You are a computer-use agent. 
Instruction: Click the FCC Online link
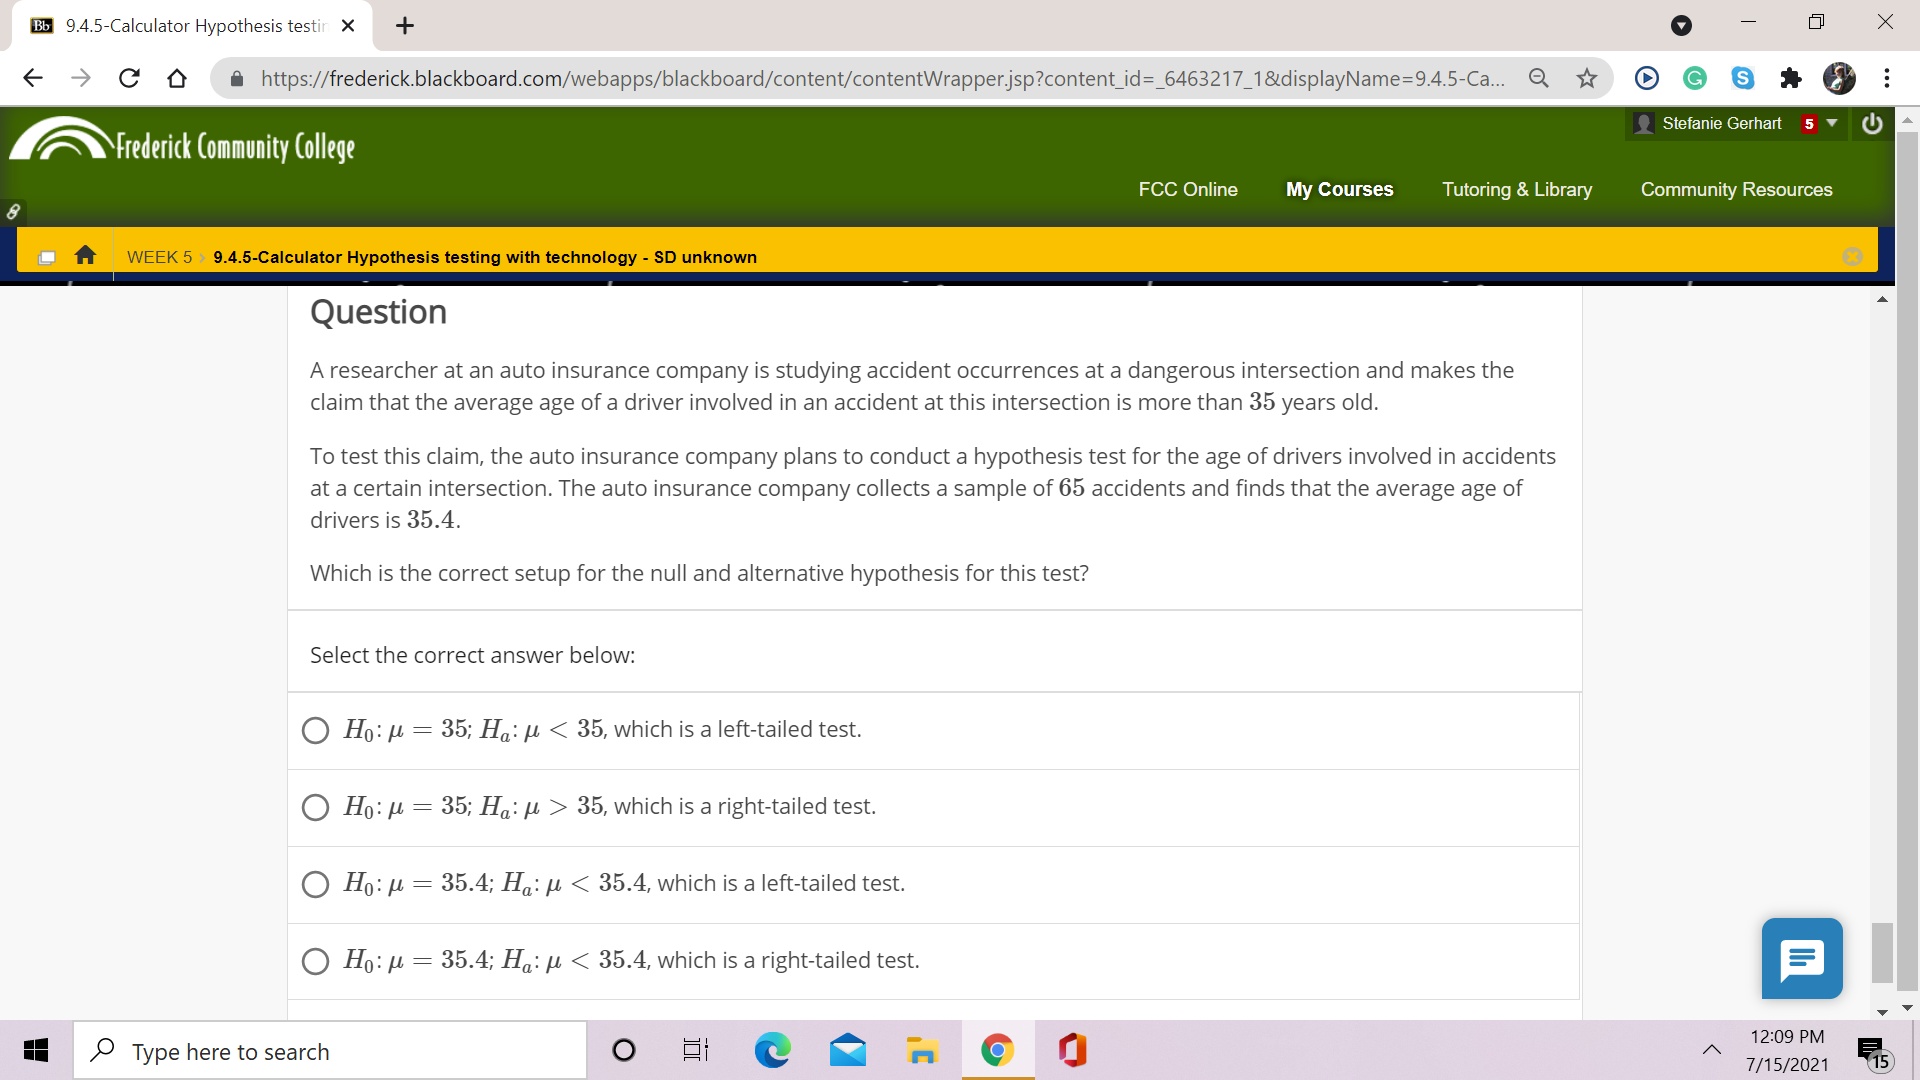coord(1188,189)
